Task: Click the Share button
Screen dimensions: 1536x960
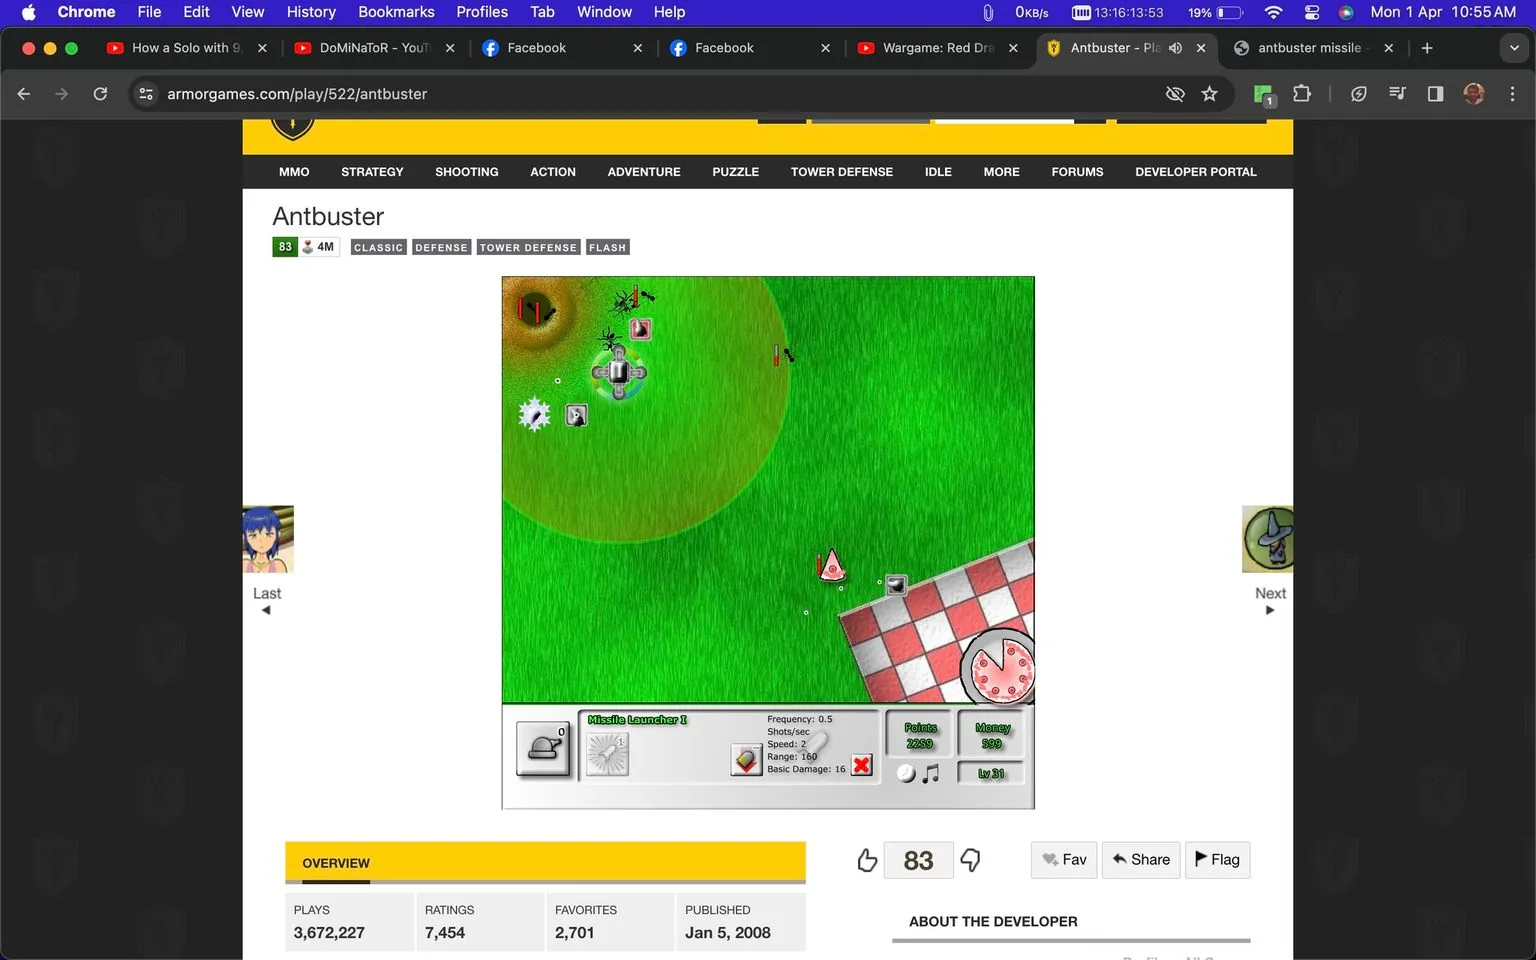Action: 1140,859
